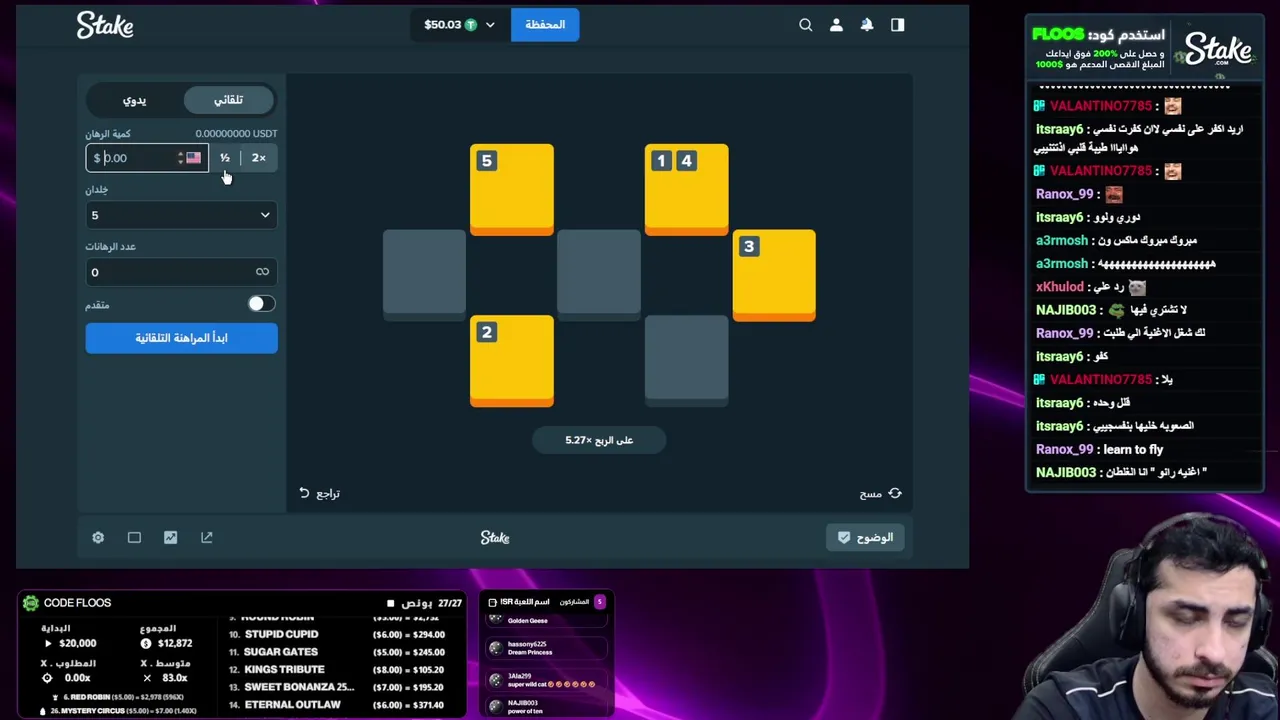Open the user profile icon
Screen dimensions: 1280x720
836,25
